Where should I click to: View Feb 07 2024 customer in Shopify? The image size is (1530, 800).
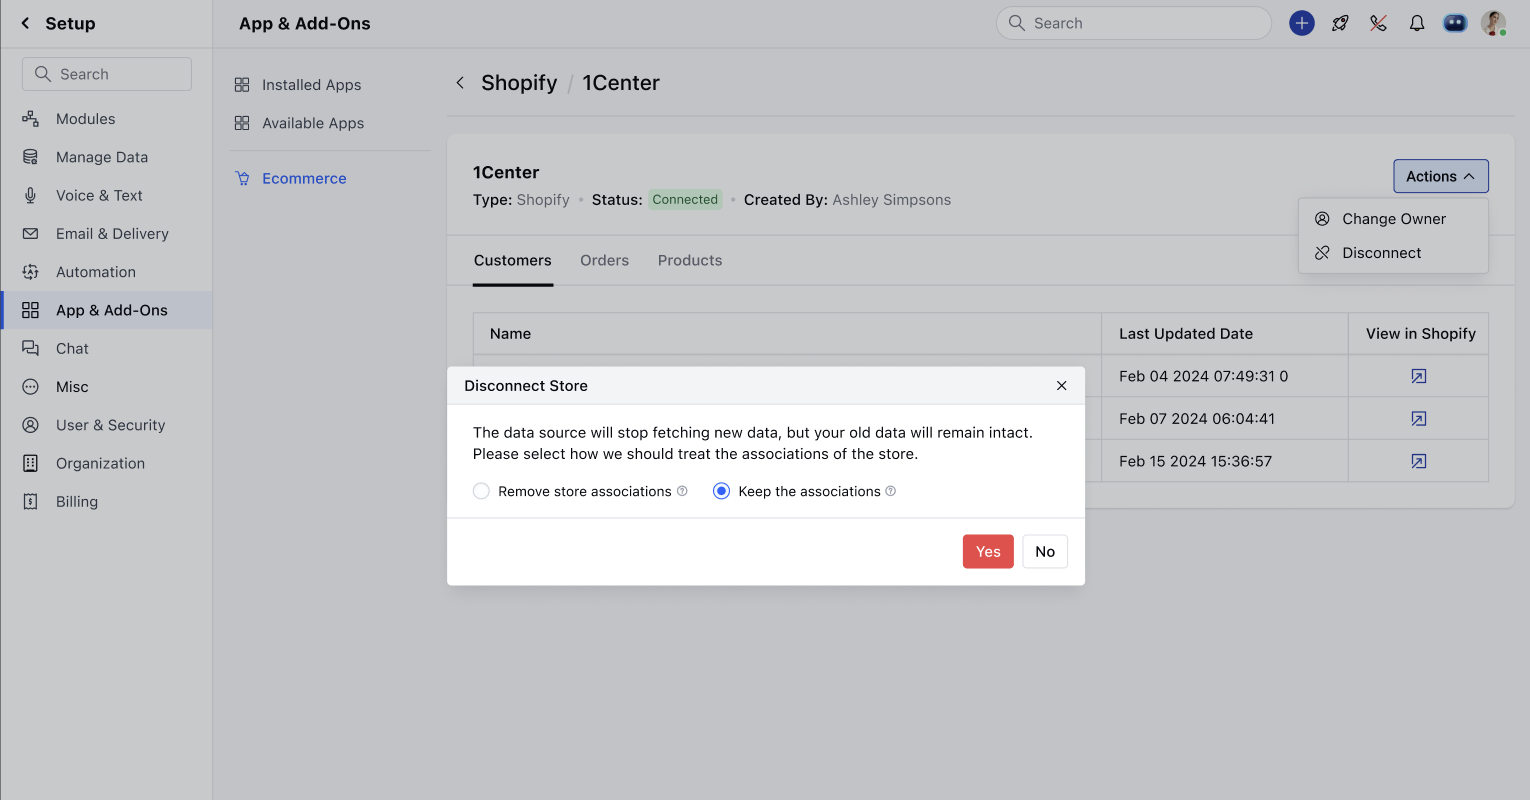[x=1419, y=419]
